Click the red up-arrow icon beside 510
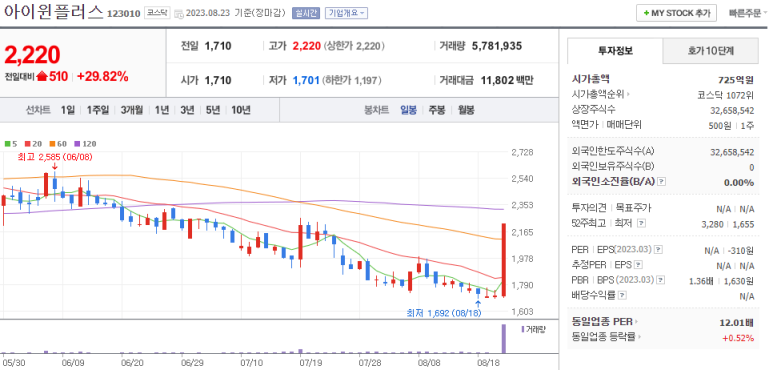 42,77
